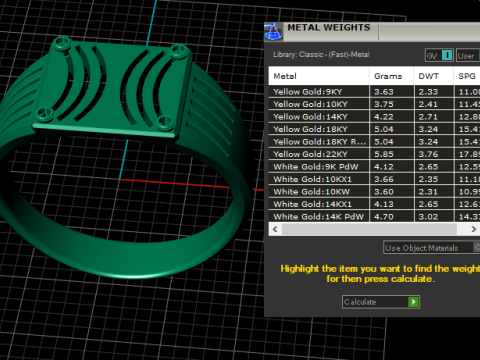Click the 3.76 DWT value
Image resolution: width=480 pixels, height=360 pixels.
tap(428, 154)
